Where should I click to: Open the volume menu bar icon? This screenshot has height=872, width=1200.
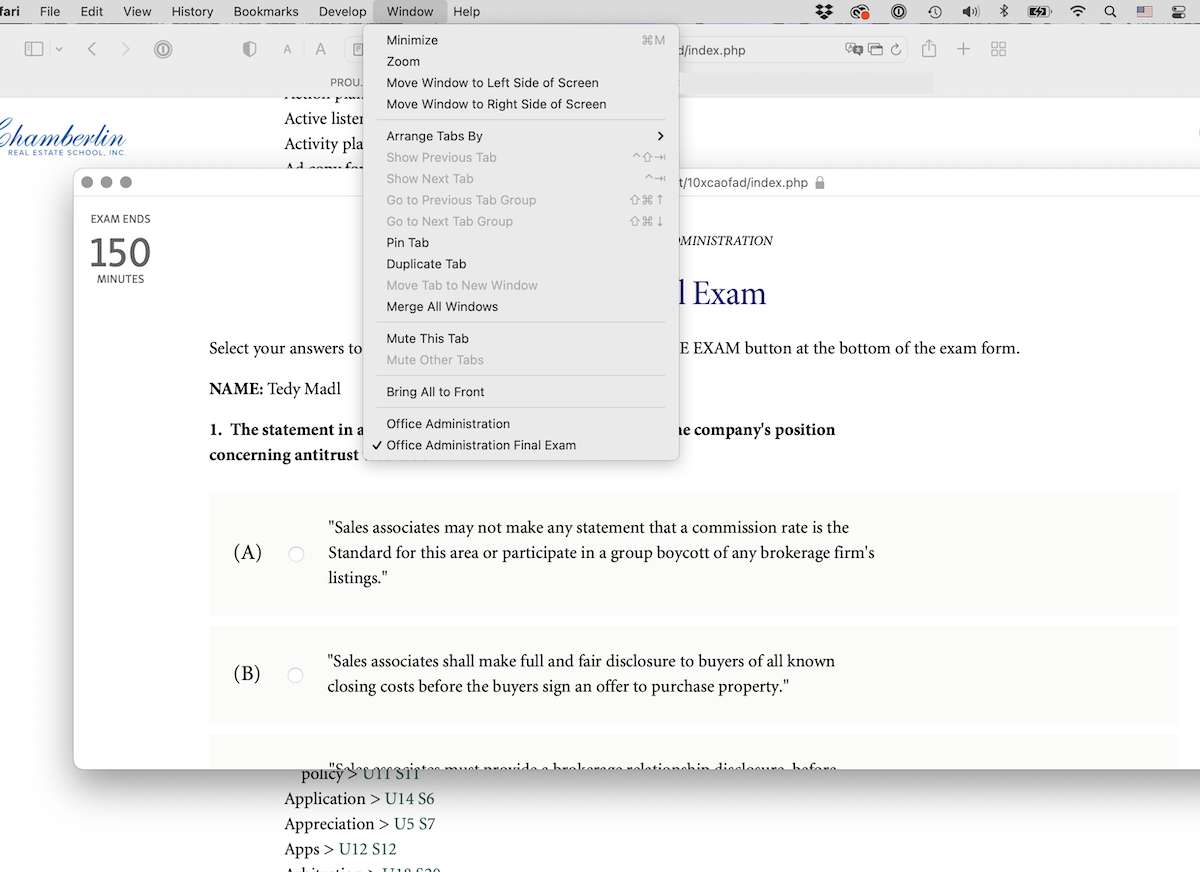point(970,12)
